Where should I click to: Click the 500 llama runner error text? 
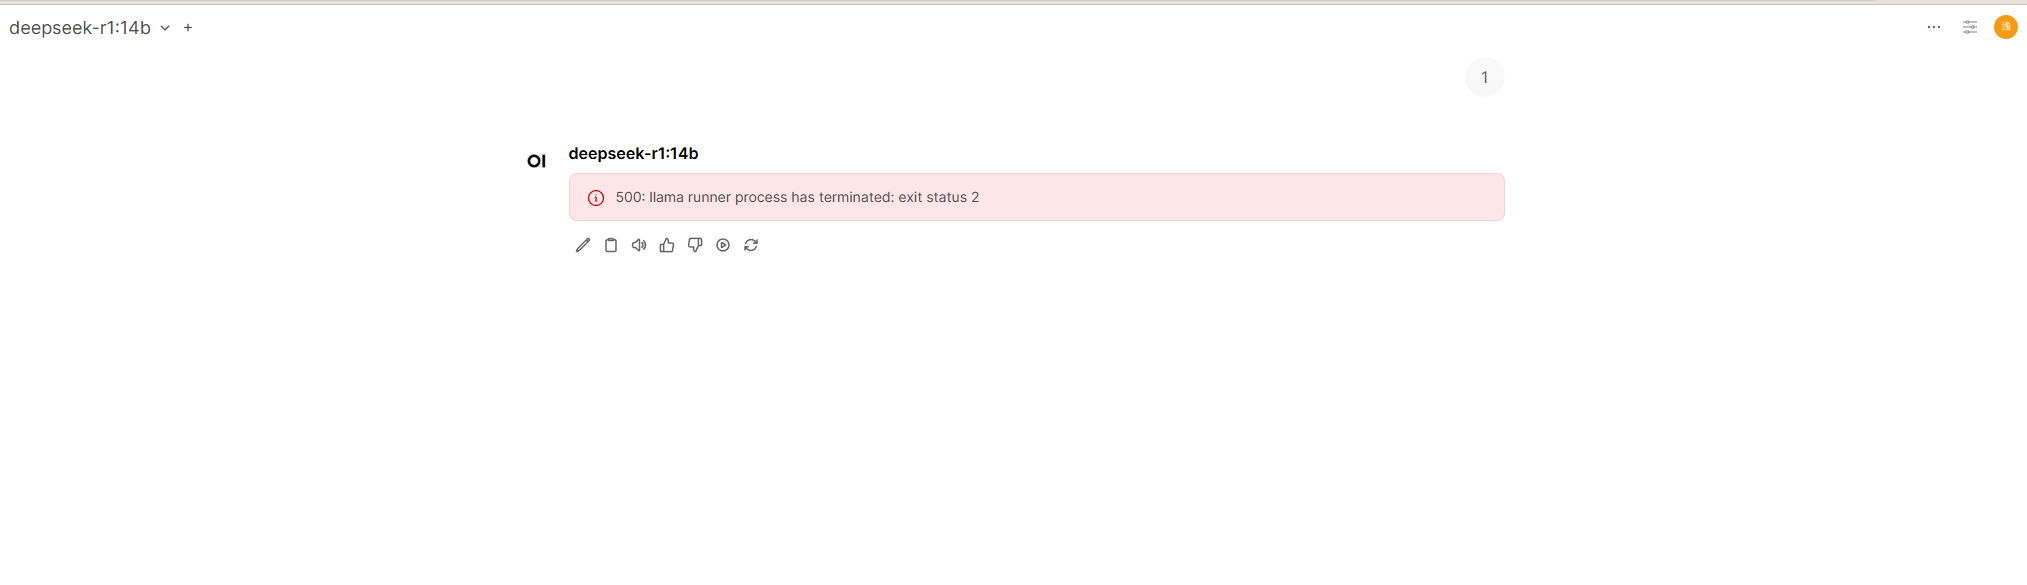(797, 197)
